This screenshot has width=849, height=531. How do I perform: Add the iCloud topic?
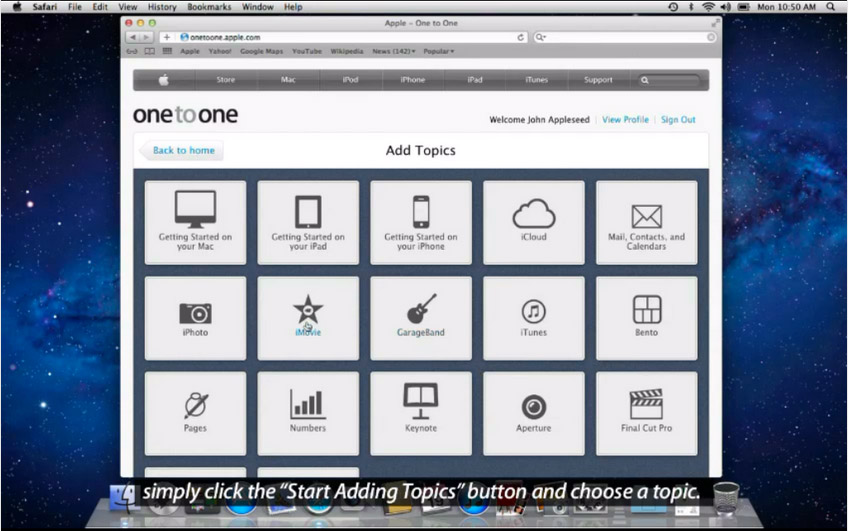coord(533,222)
